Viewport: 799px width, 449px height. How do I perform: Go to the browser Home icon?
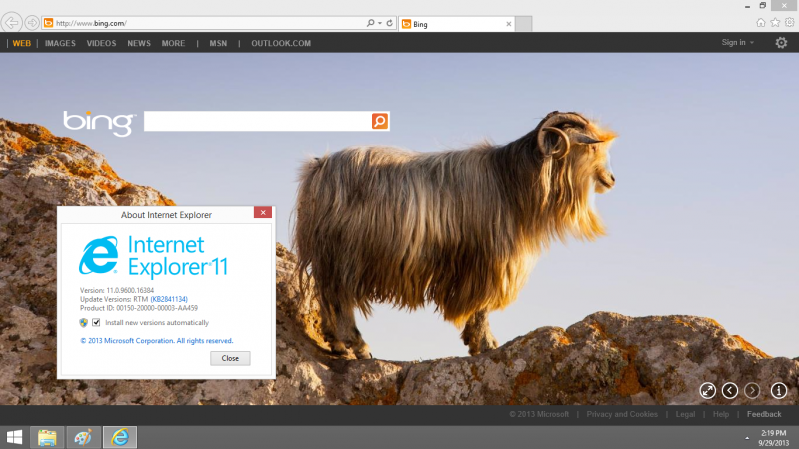[761, 22]
